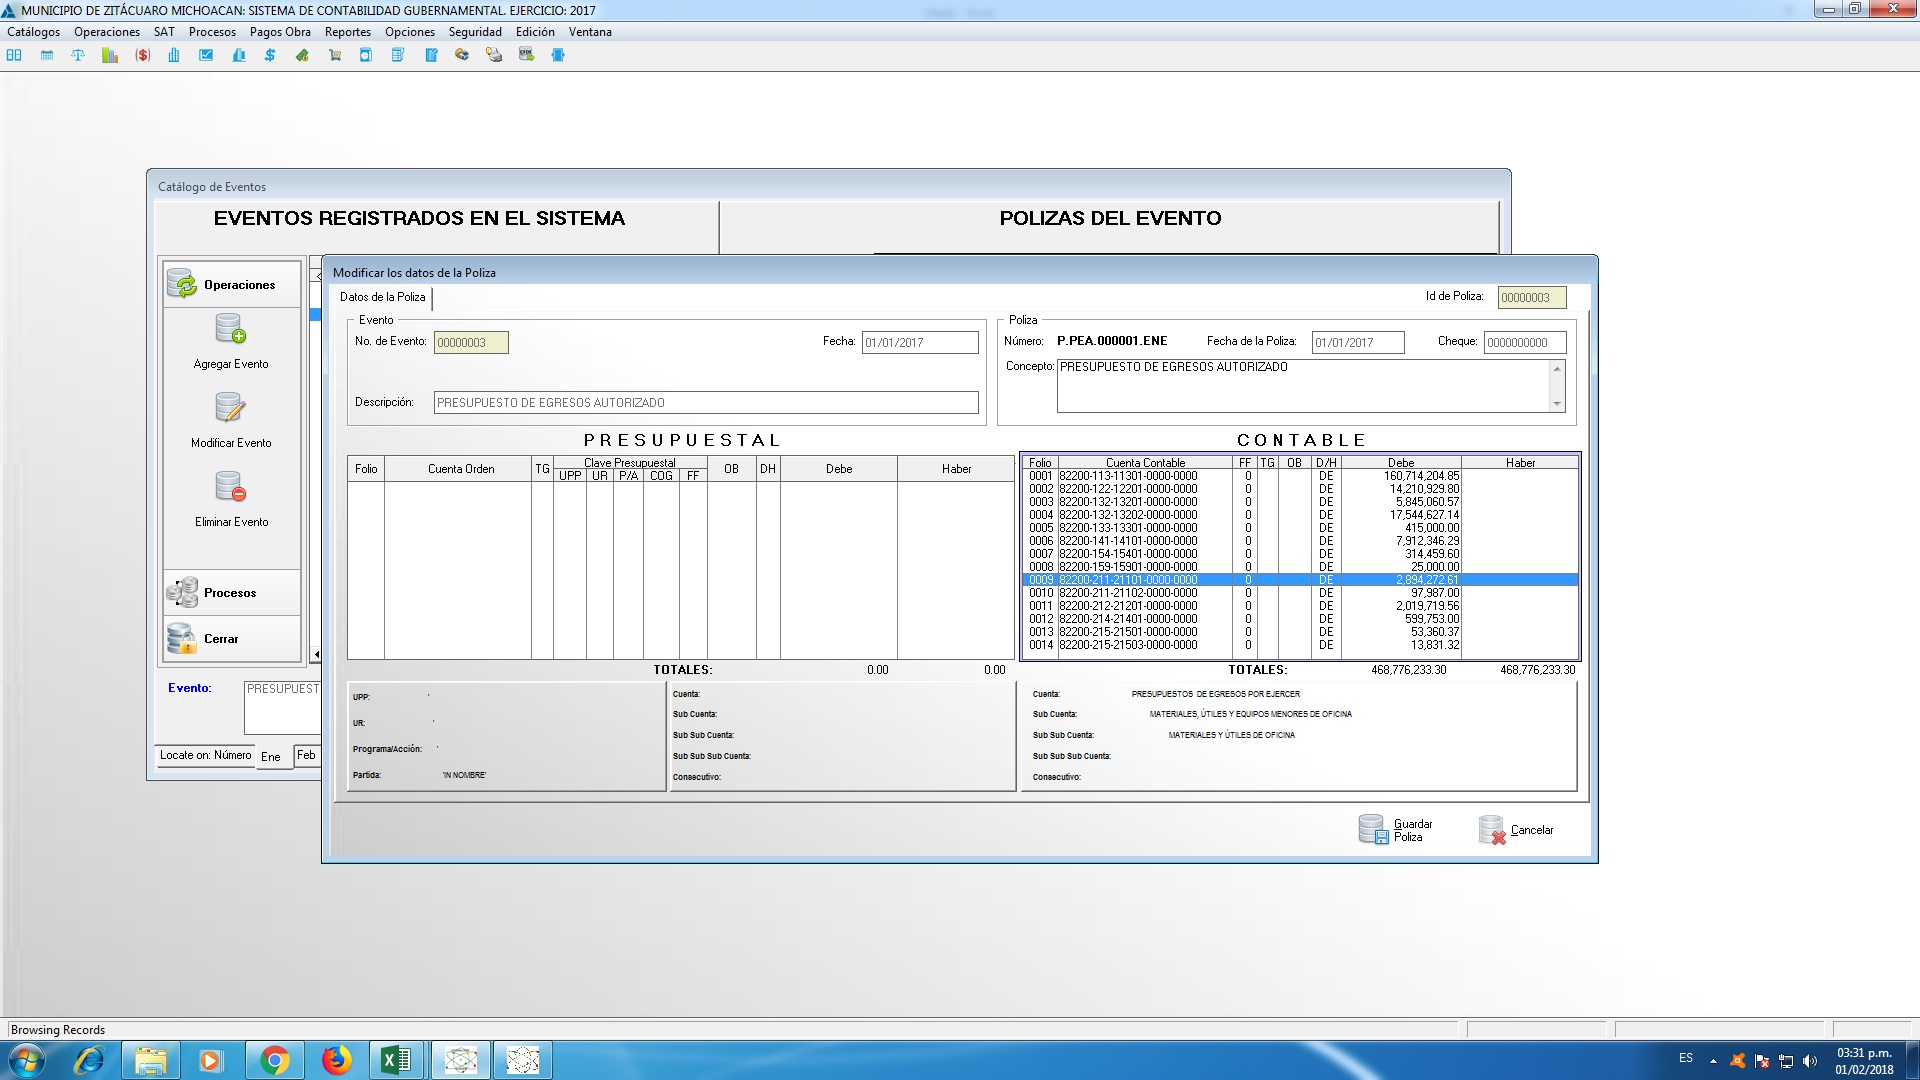Click the Agregar Evento icon
Viewport: 1920px width, 1080px height.
[x=231, y=329]
